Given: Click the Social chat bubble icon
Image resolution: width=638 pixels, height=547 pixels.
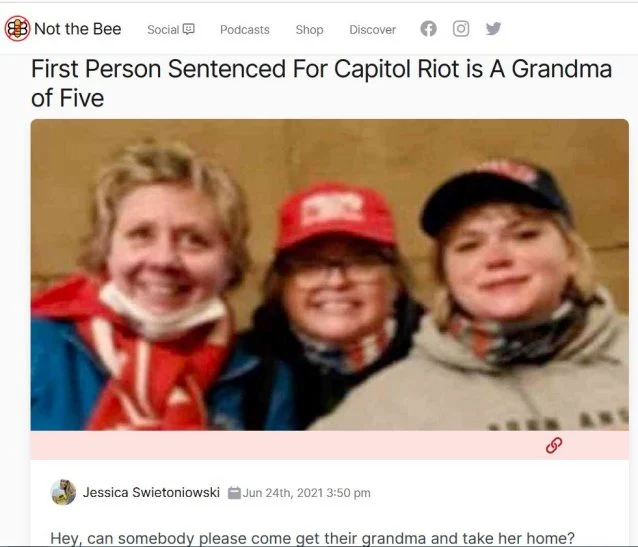Looking at the screenshot, I should [188, 29].
